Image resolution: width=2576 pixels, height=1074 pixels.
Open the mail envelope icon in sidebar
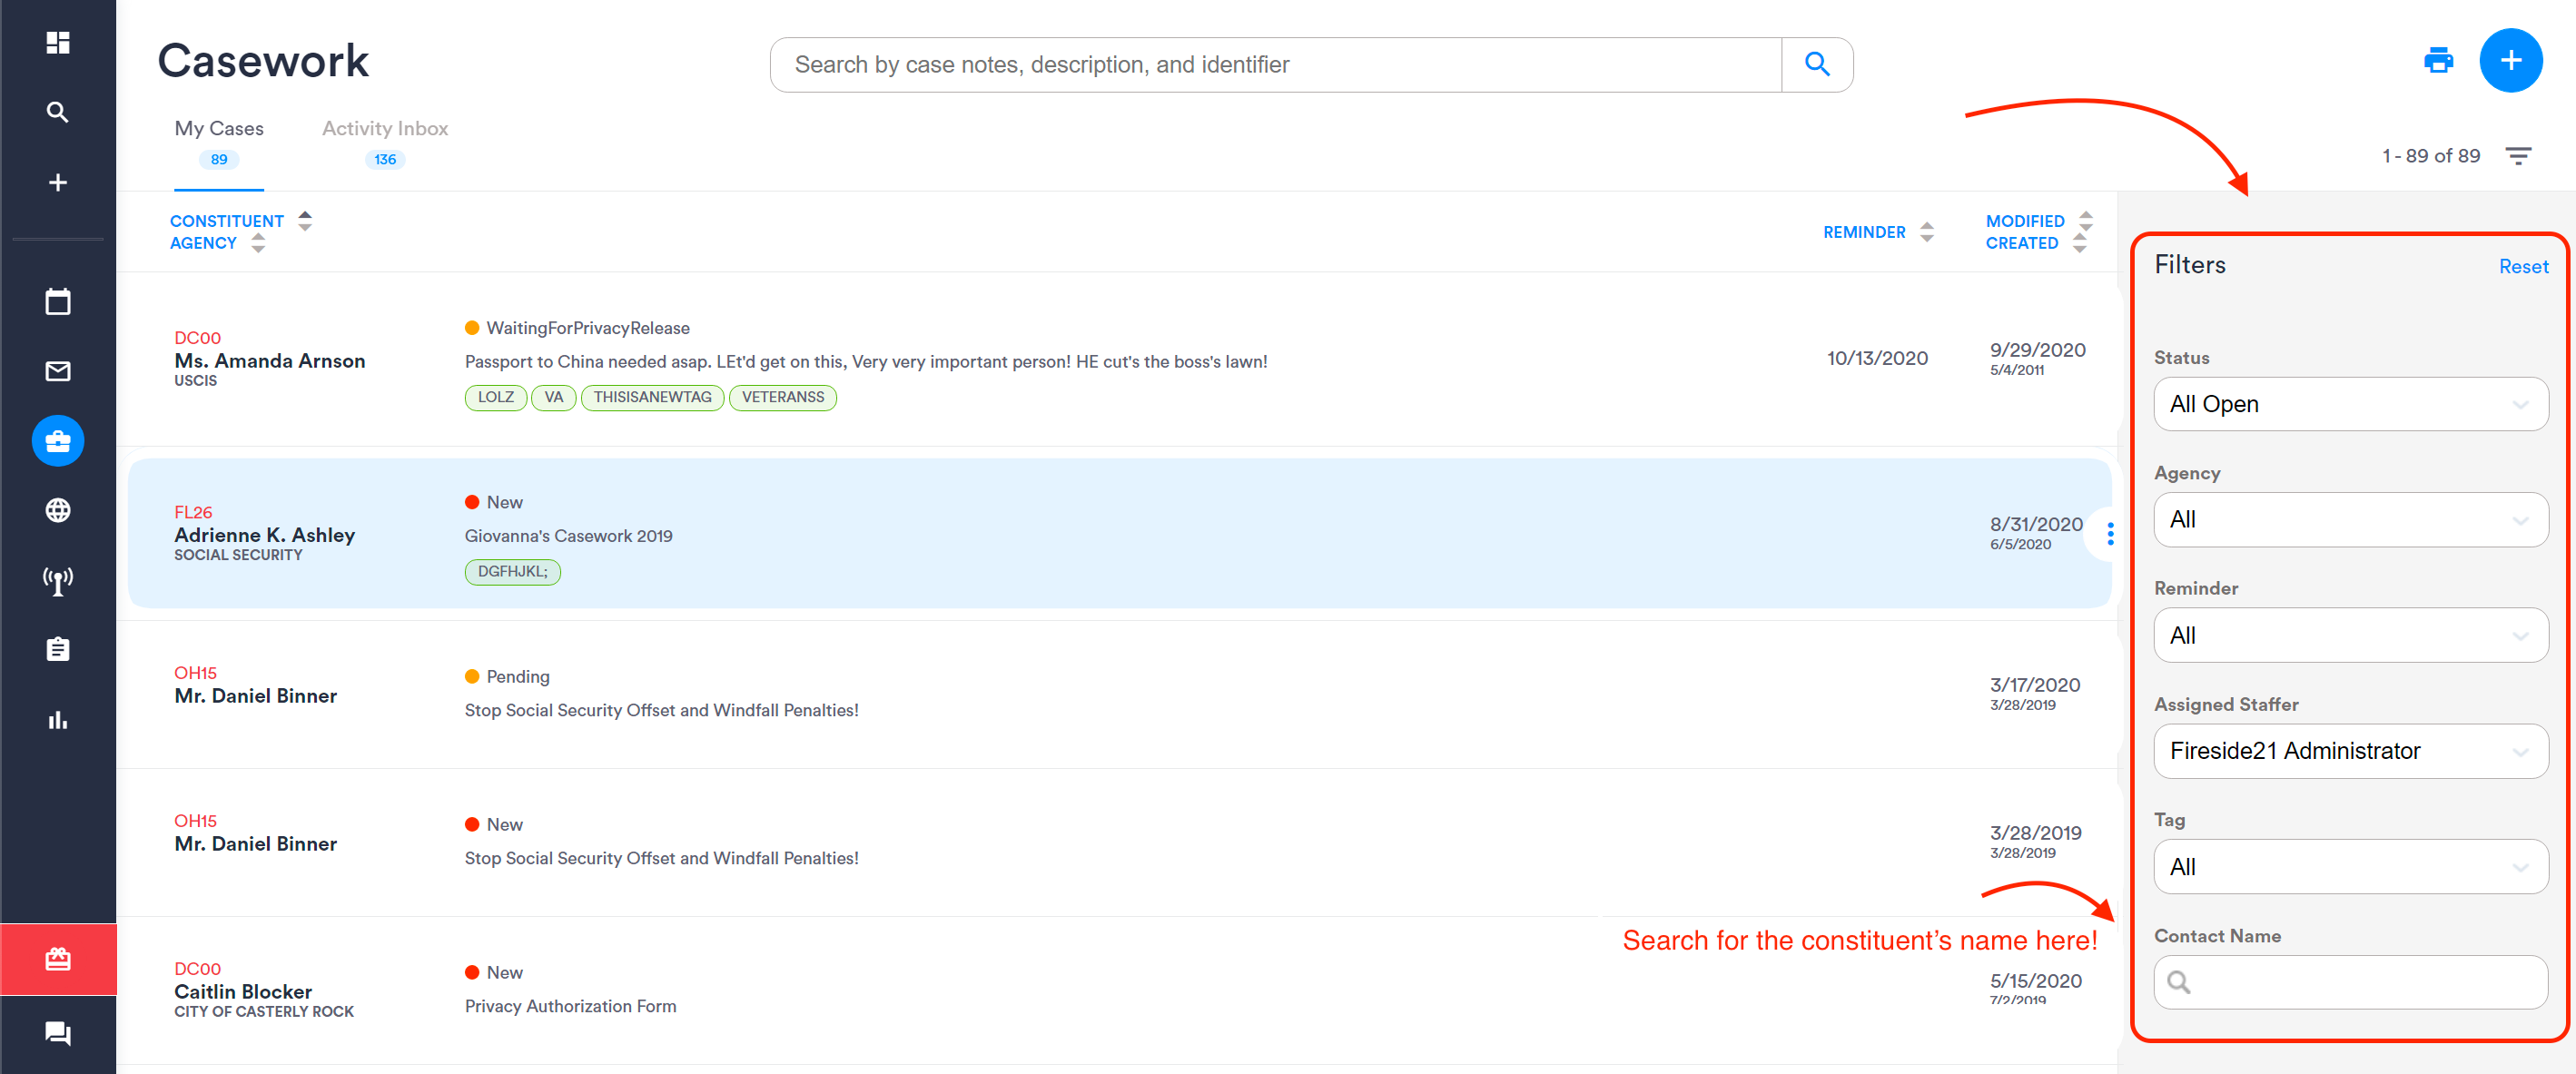click(58, 371)
